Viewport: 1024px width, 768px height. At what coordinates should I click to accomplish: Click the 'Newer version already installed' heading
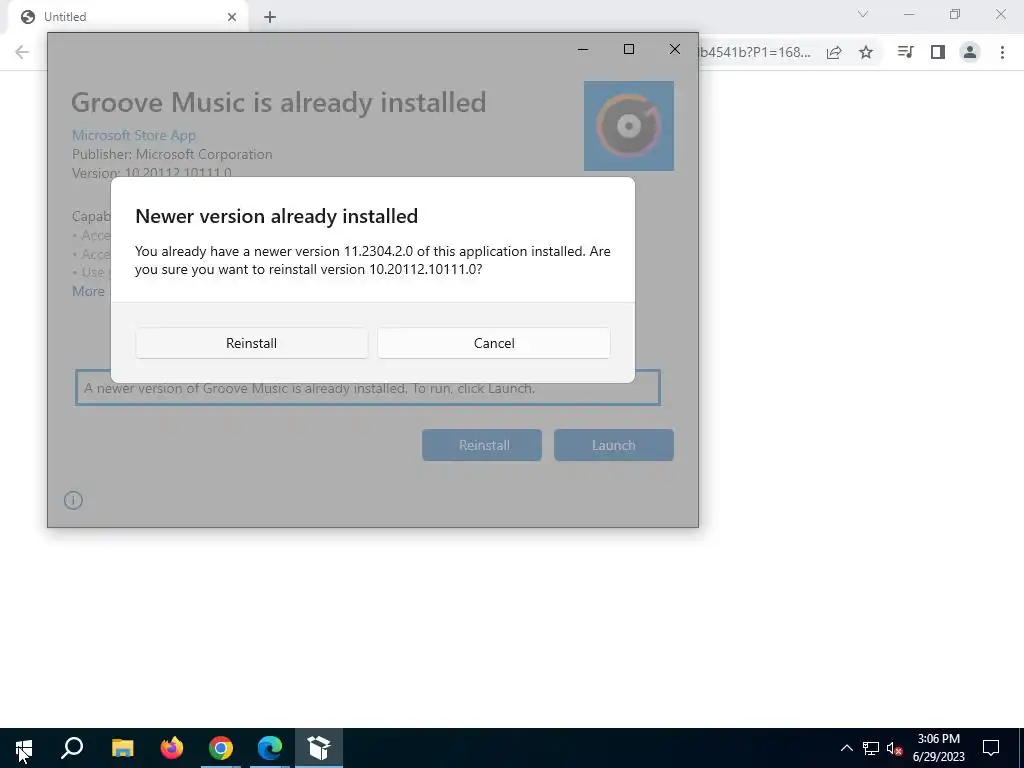[x=276, y=216]
